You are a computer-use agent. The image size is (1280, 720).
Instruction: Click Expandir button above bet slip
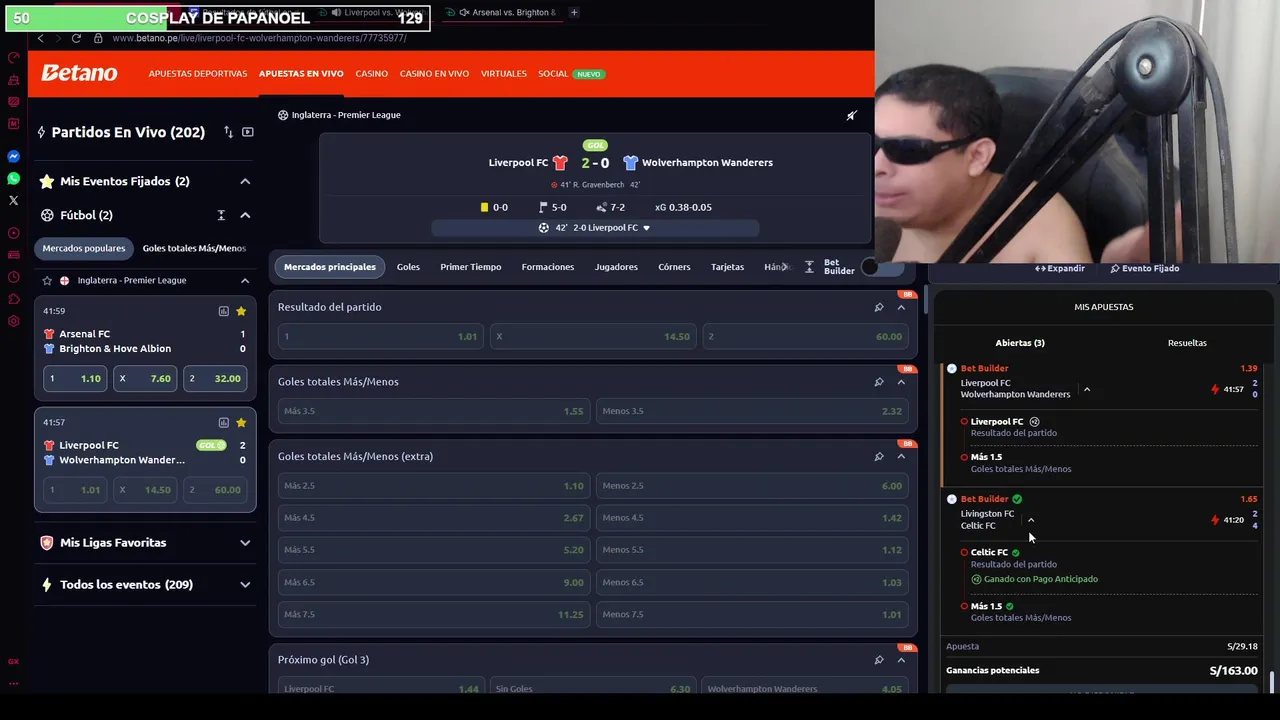(x=1060, y=268)
